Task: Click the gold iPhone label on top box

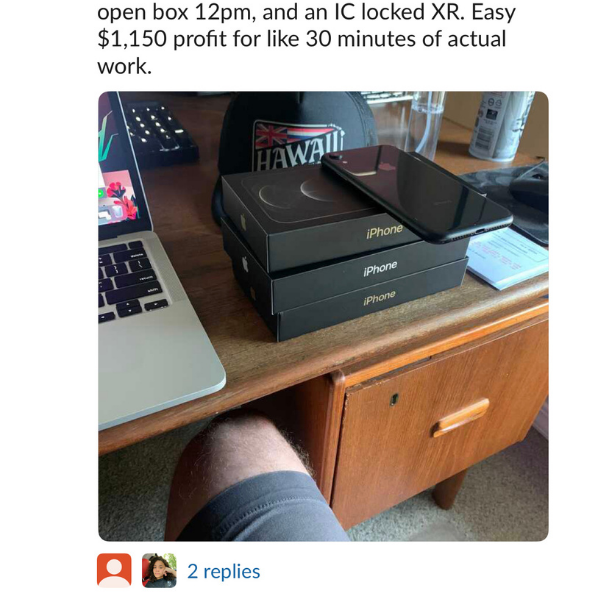Action: [x=384, y=231]
